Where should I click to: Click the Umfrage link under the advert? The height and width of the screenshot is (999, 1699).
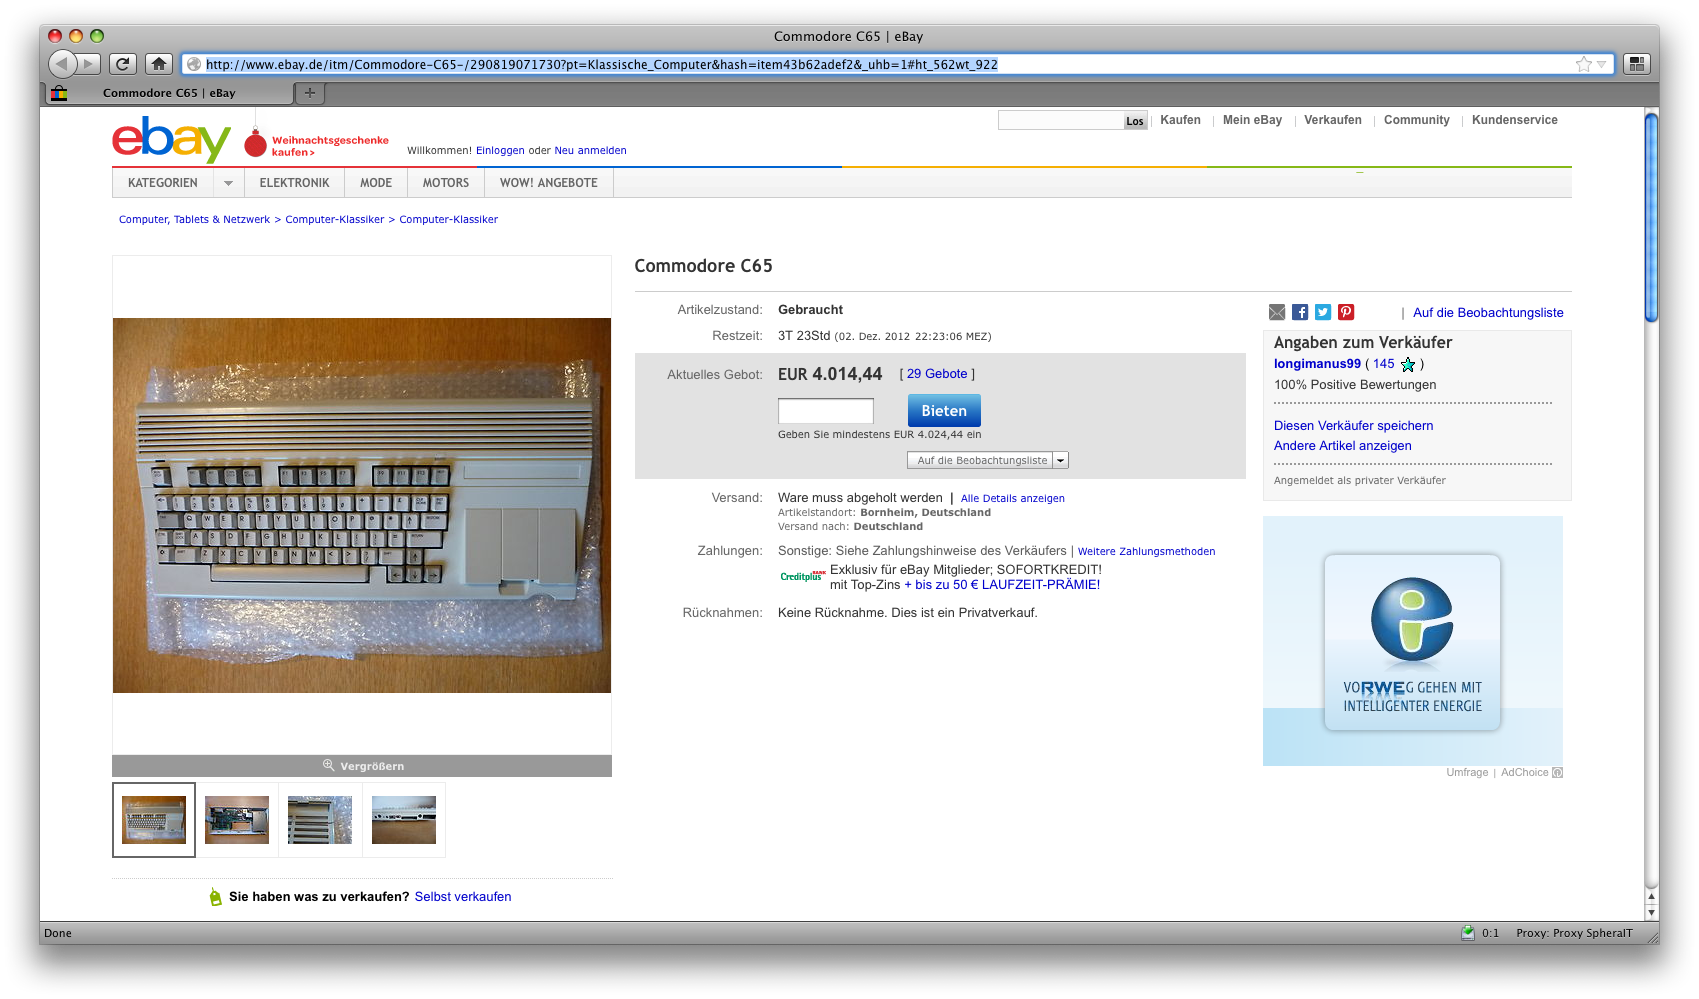coord(1467,772)
